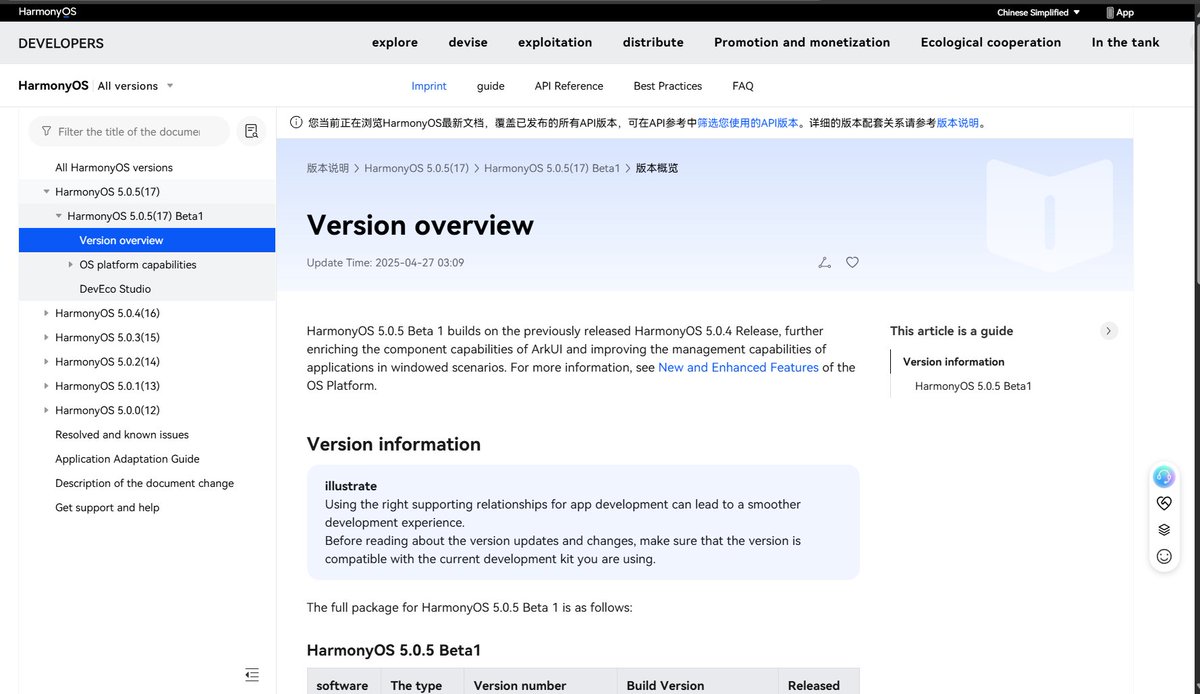Click the 版本说明 breadcrumb
Screen dimensions: 1200x694
(328, 168)
